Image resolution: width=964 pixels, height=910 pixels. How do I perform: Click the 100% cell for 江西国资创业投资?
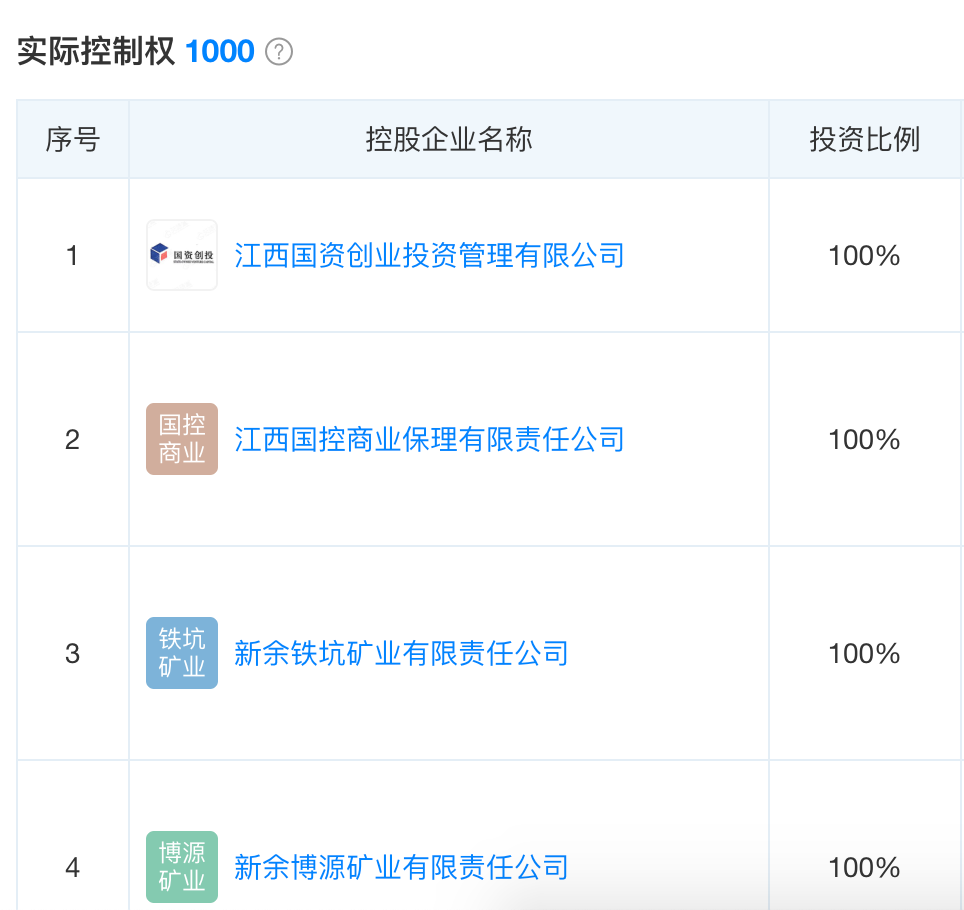click(x=864, y=256)
